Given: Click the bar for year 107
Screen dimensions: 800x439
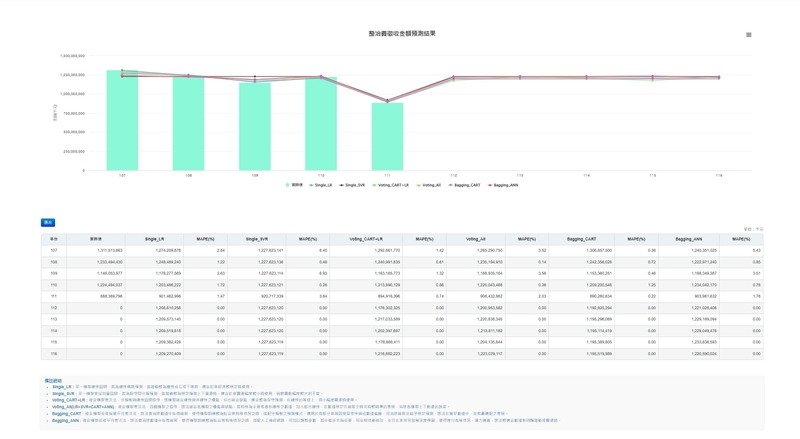Looking at the screenshot, I should (122, 120).
